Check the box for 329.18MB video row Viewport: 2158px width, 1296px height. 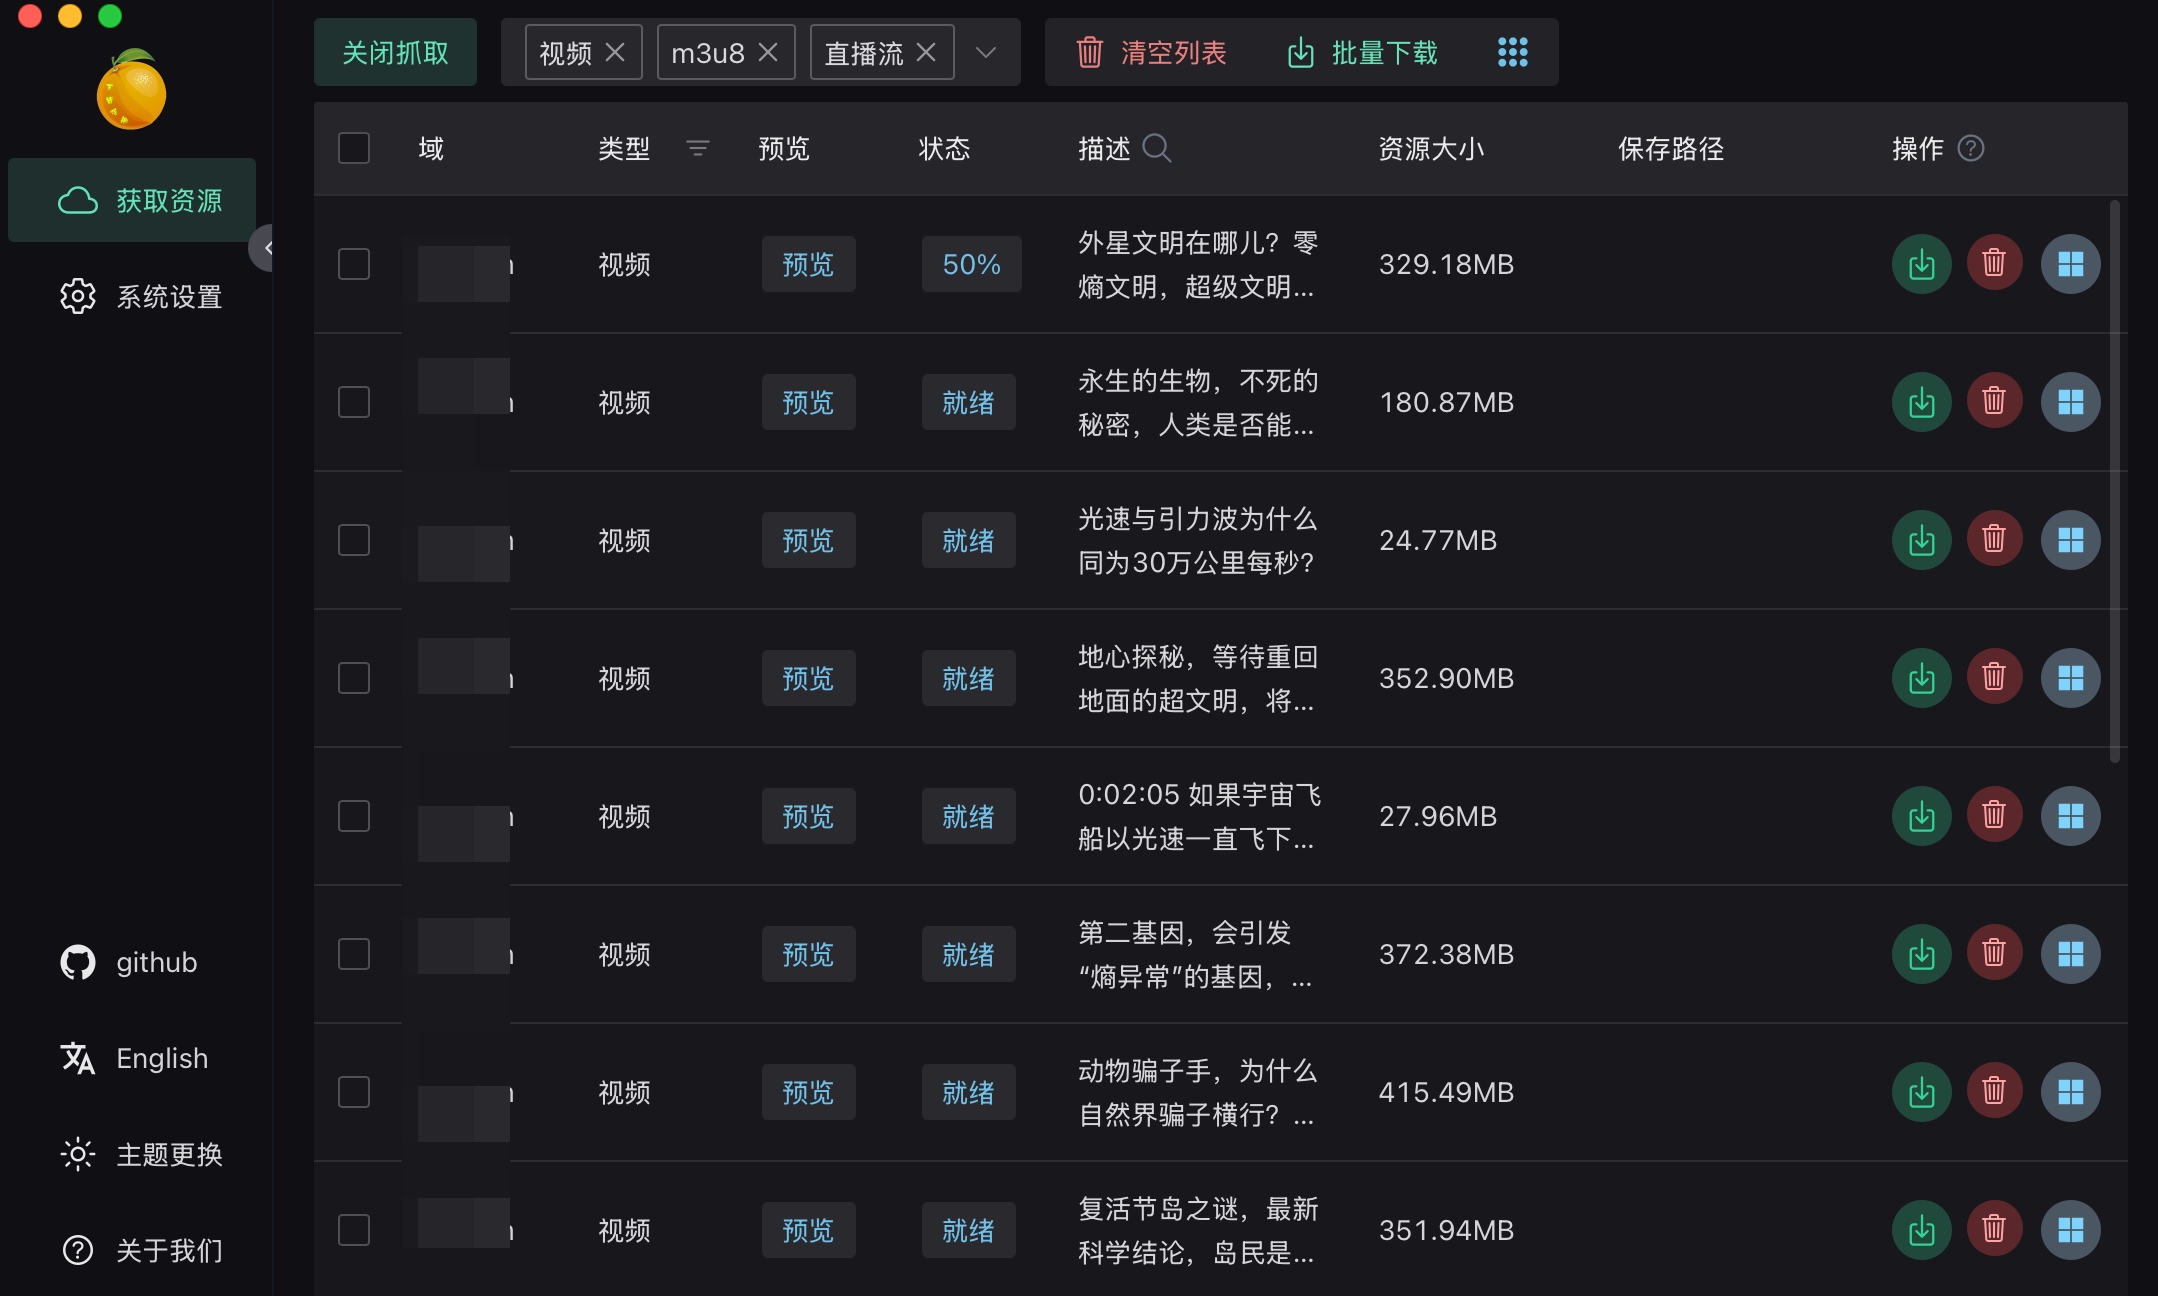tap(354, 264)
